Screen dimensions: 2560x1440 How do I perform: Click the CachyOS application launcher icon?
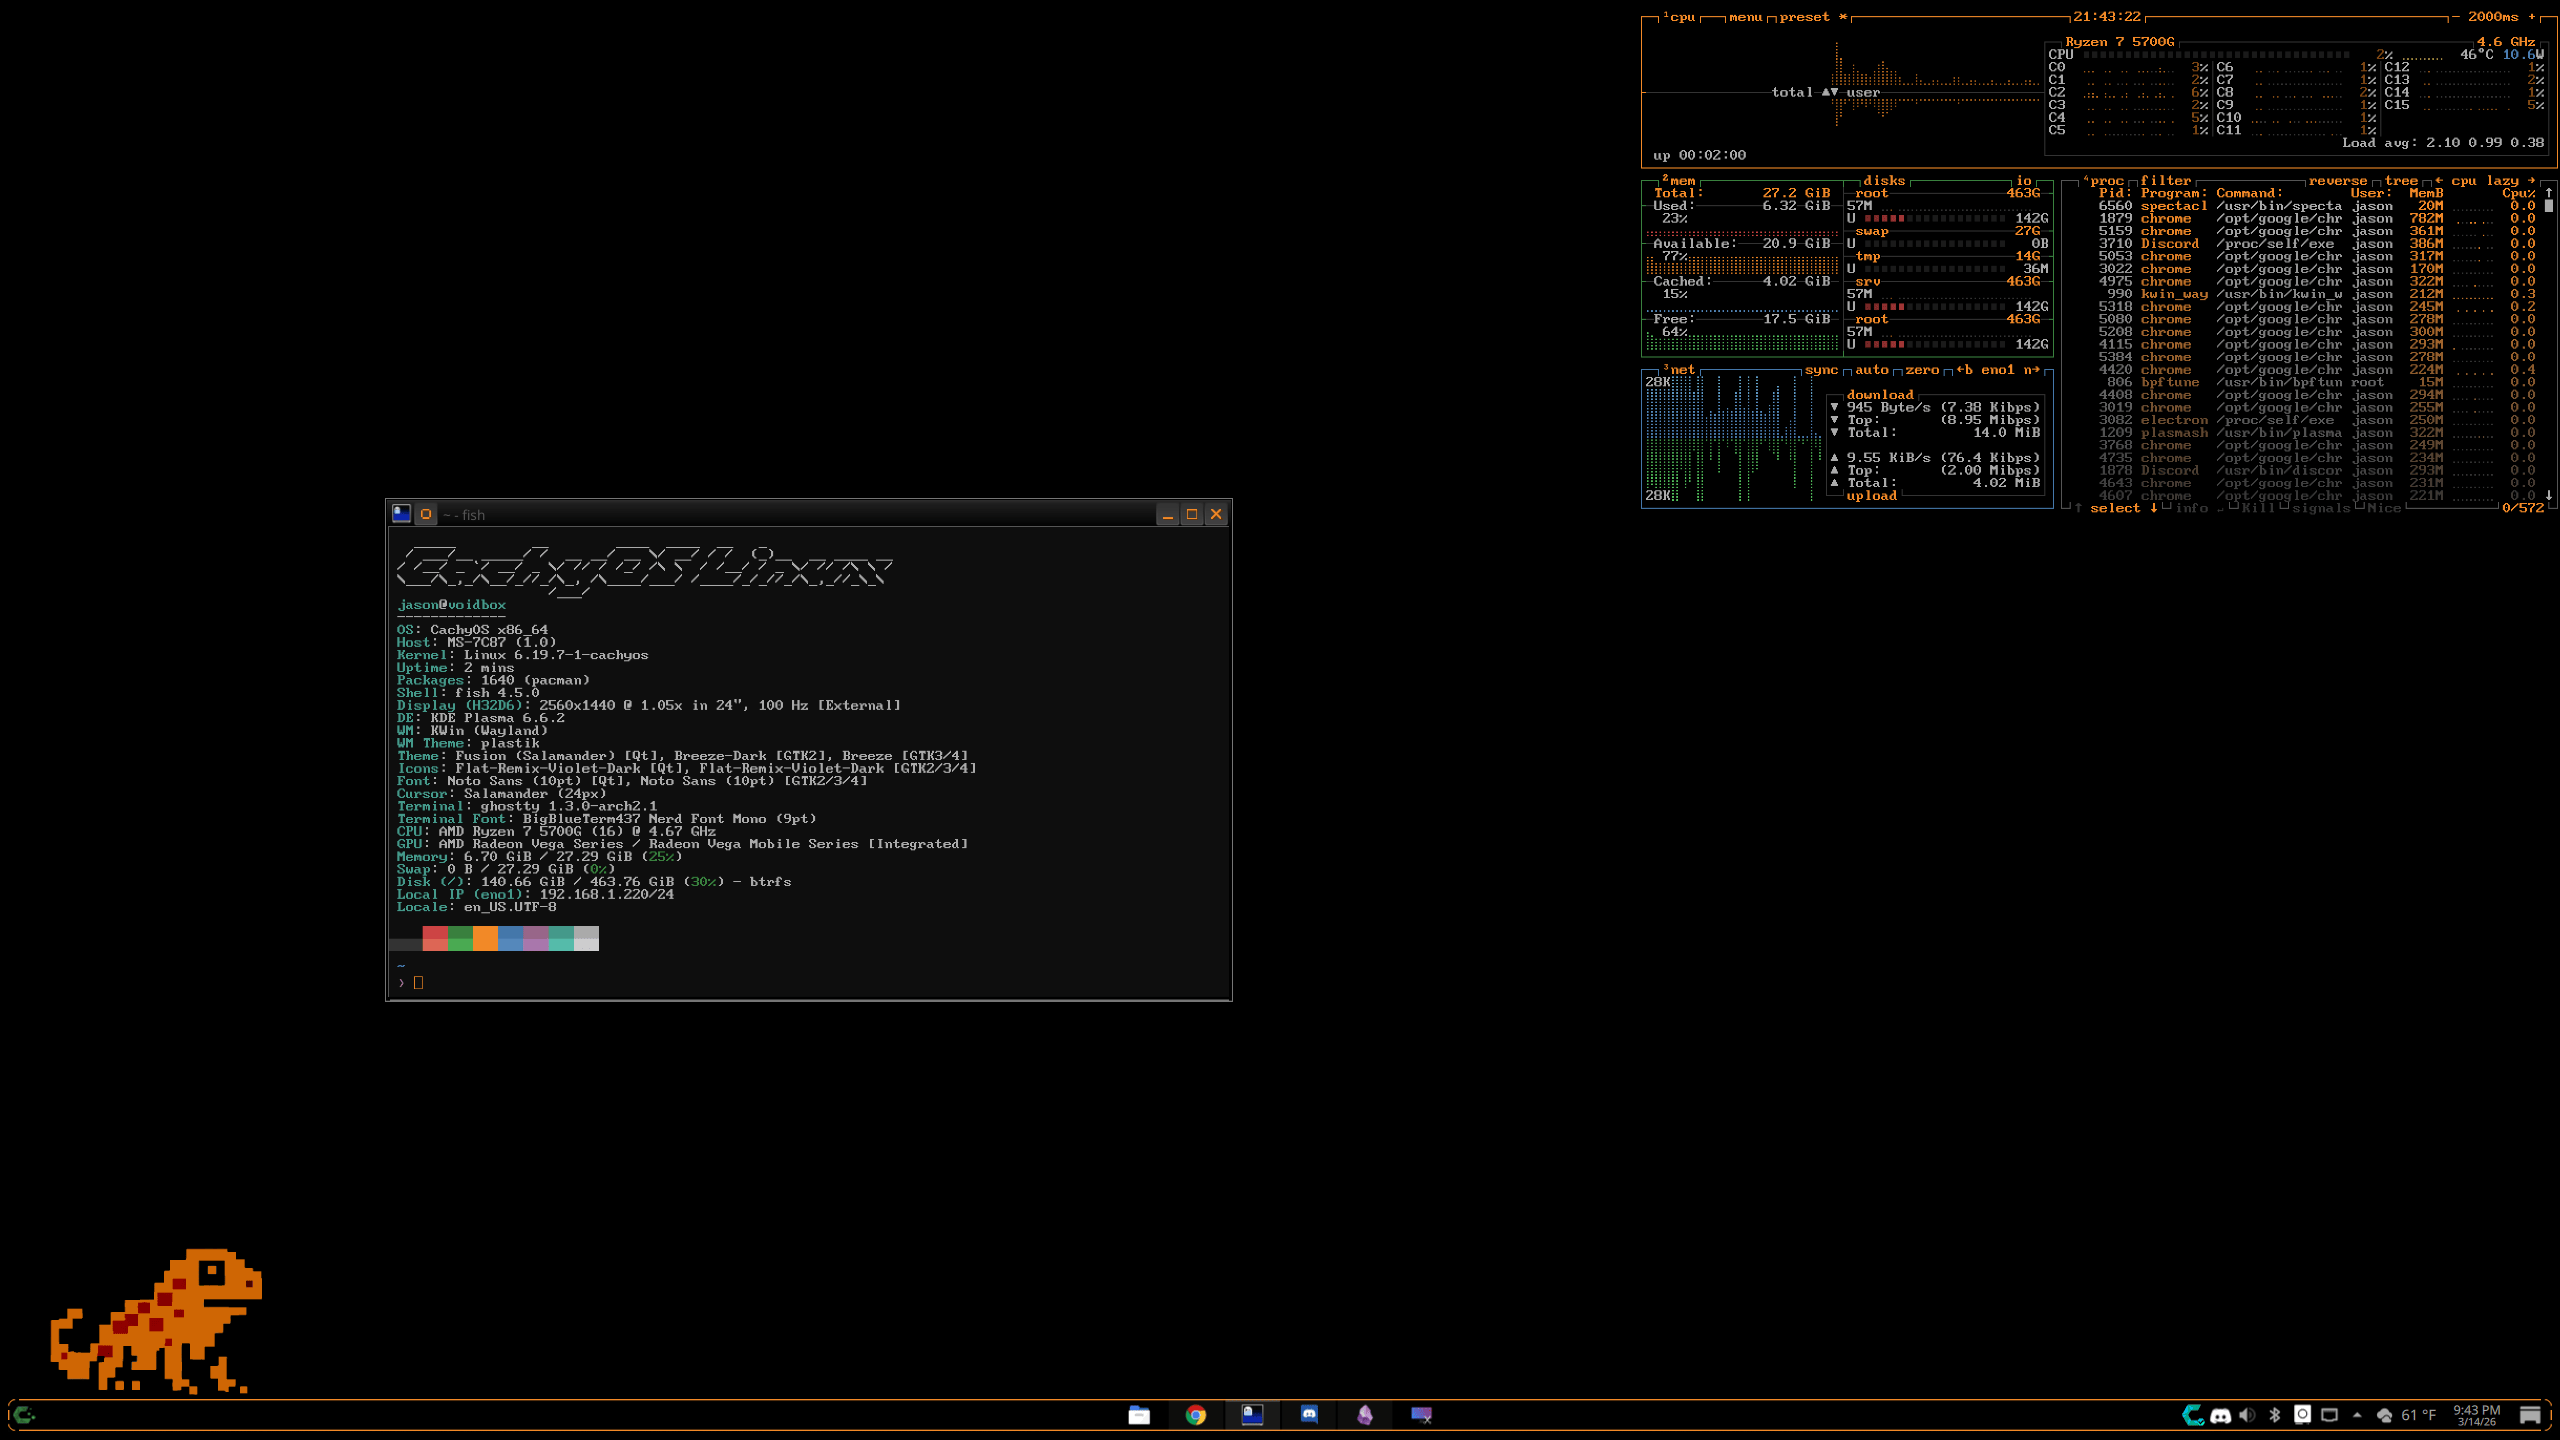click(25, 1414)
